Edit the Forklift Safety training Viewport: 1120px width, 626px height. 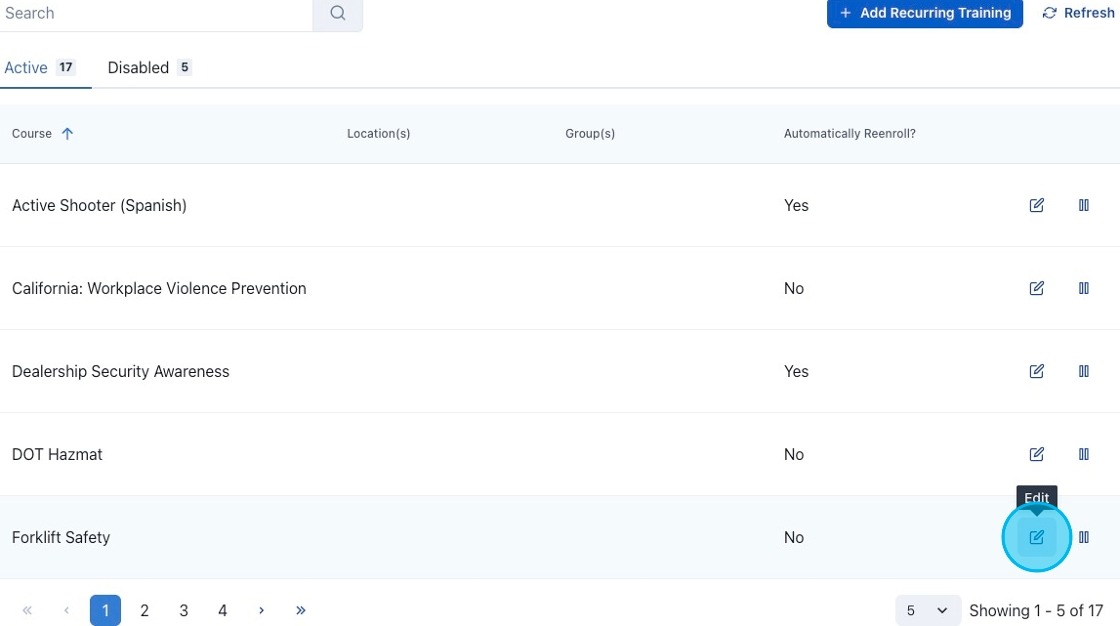[1036, 537]
